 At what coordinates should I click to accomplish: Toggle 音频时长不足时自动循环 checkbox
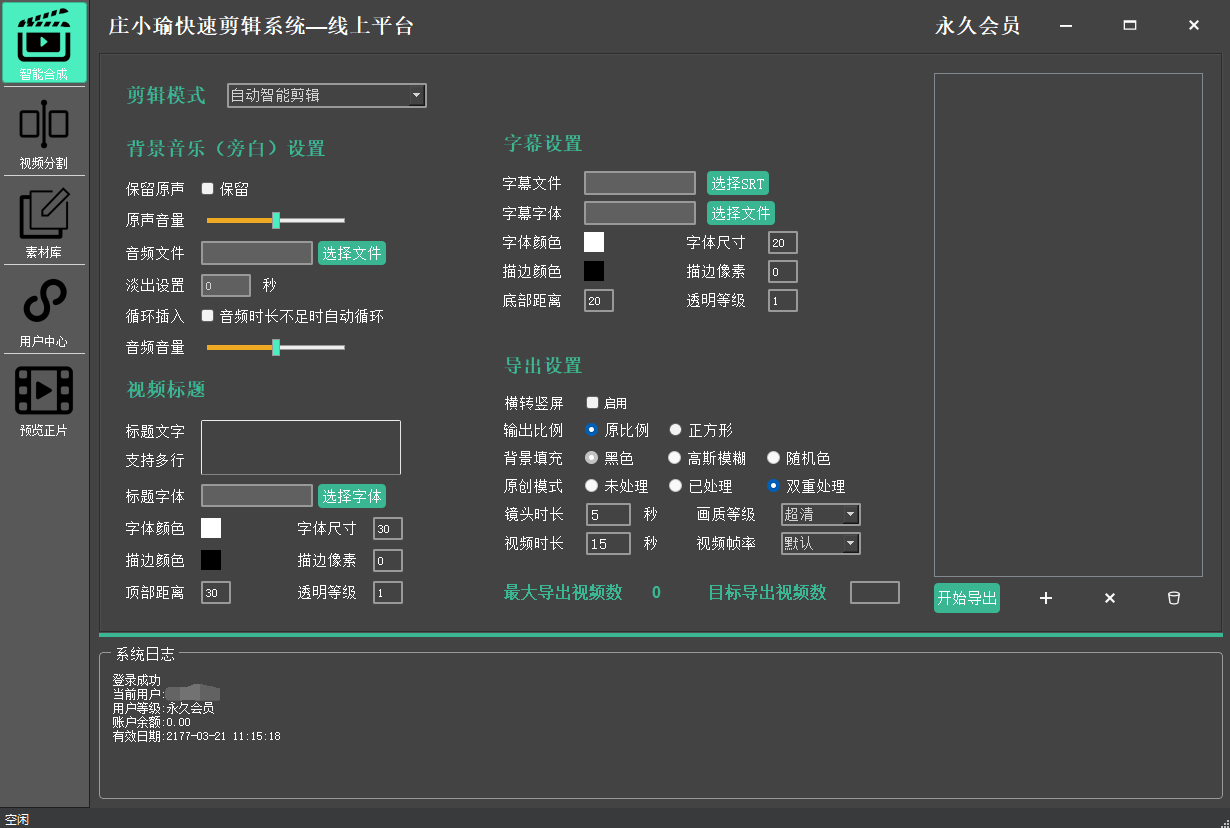coord(208,316)
